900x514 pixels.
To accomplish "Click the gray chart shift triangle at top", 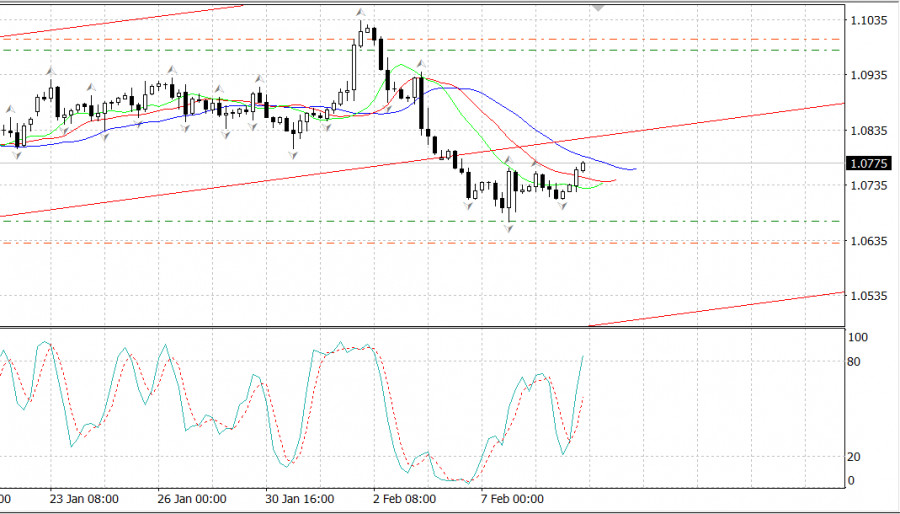I will [x=599, y=6].
